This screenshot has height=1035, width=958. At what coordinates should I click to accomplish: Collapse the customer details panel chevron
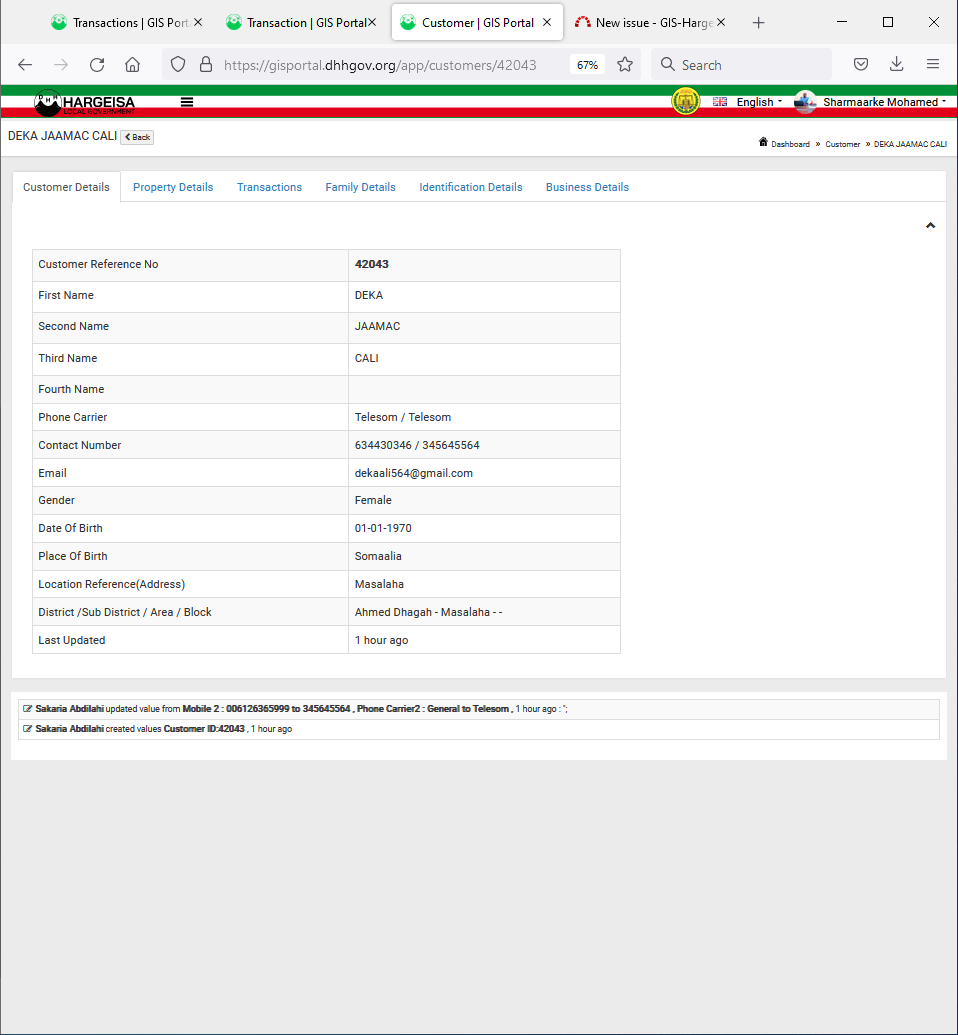tap(930, 226)
